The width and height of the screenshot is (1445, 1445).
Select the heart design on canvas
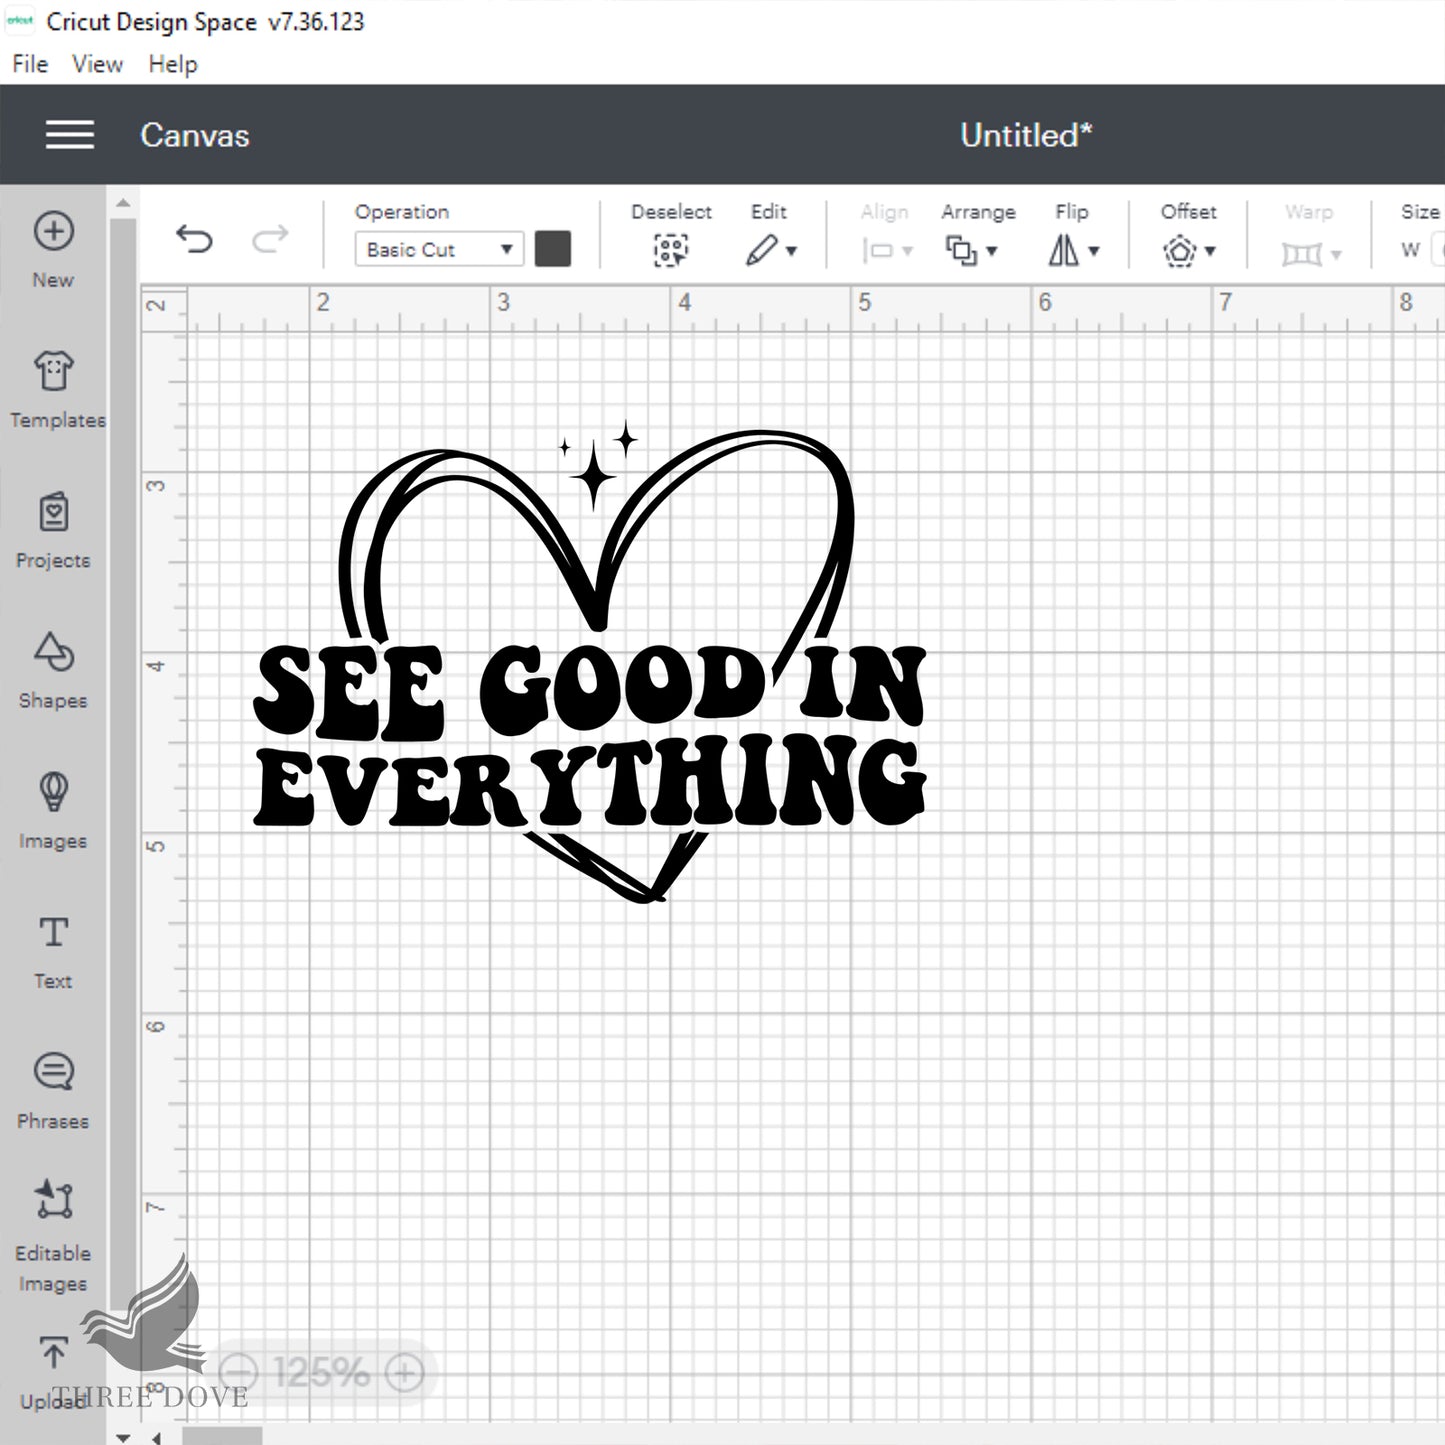coord(590,662)
